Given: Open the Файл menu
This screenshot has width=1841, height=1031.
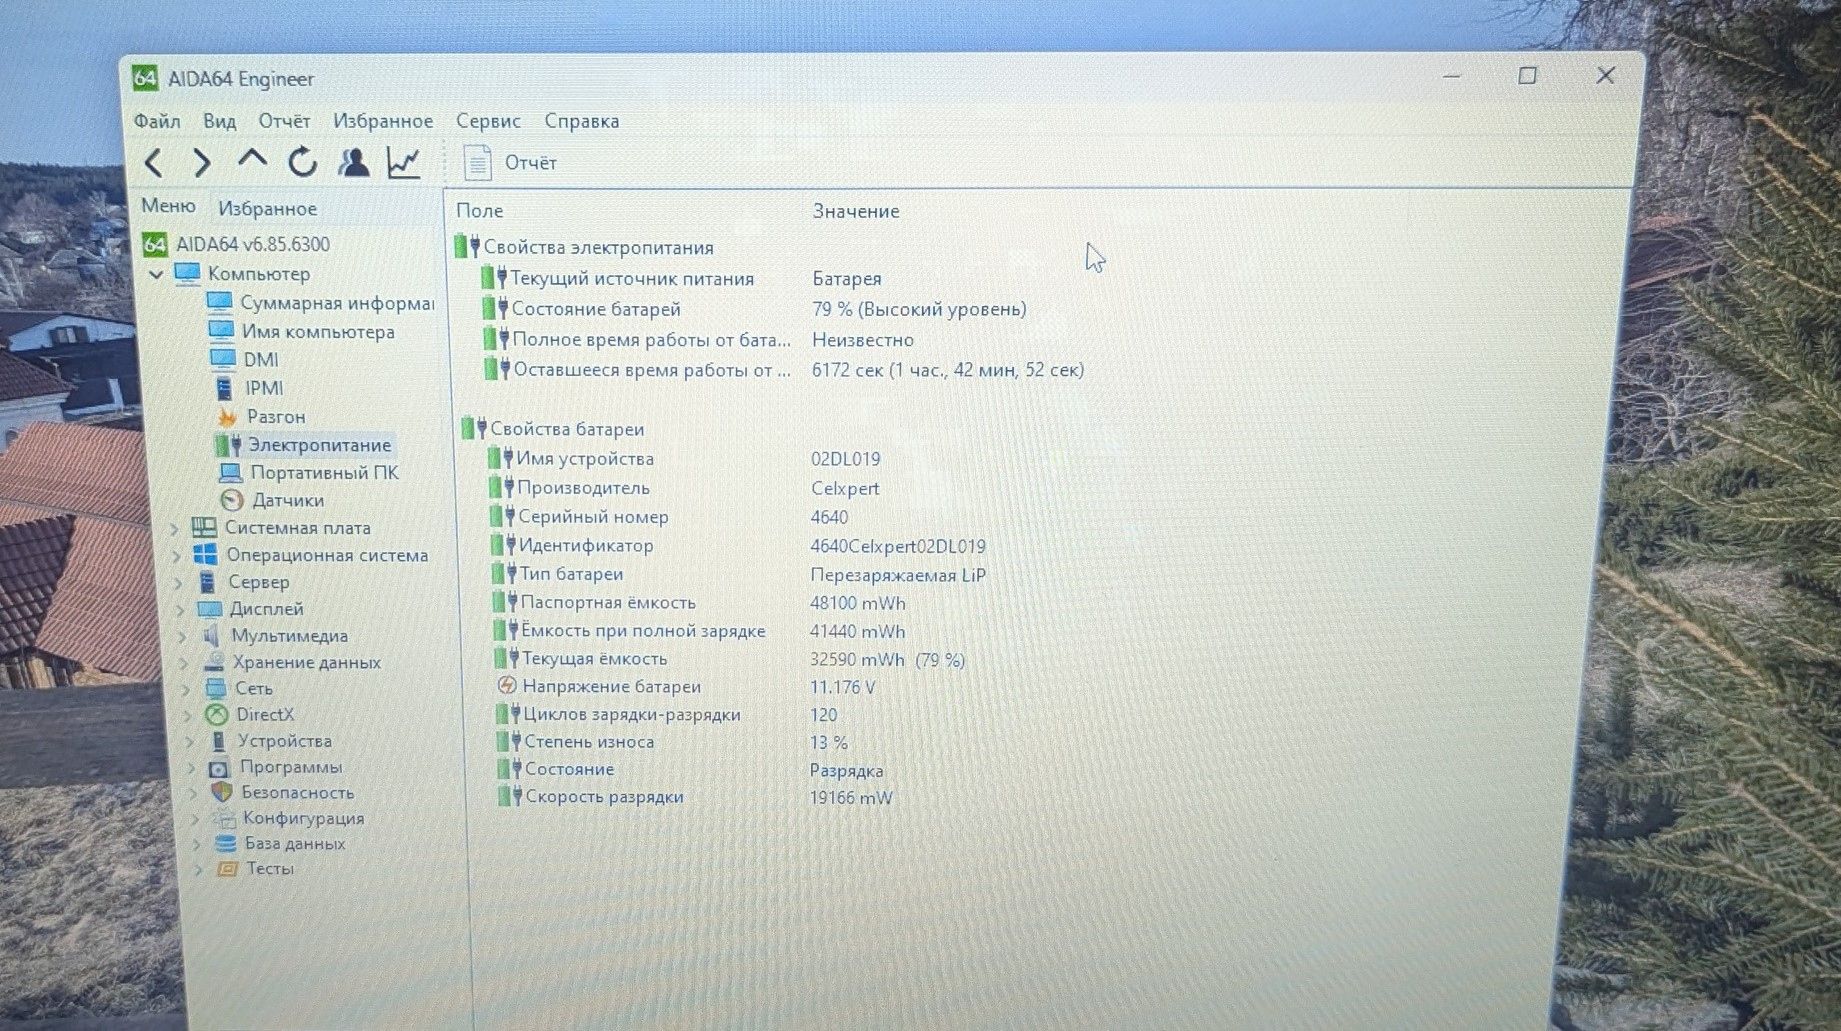Looking at the screenshot, I should (157, 121).
